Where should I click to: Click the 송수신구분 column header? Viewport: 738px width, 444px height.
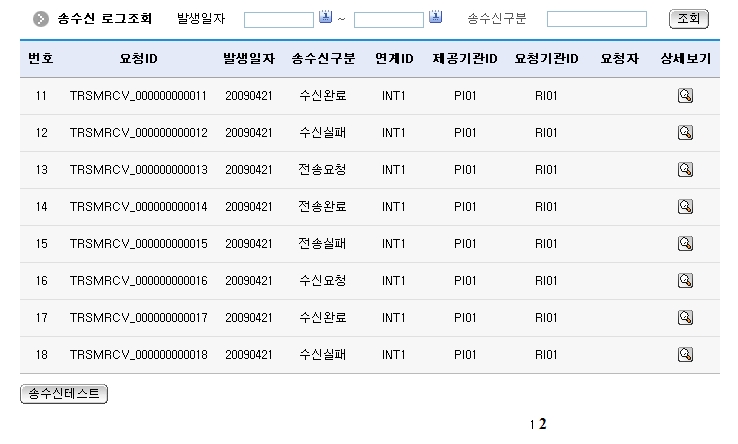322,59
